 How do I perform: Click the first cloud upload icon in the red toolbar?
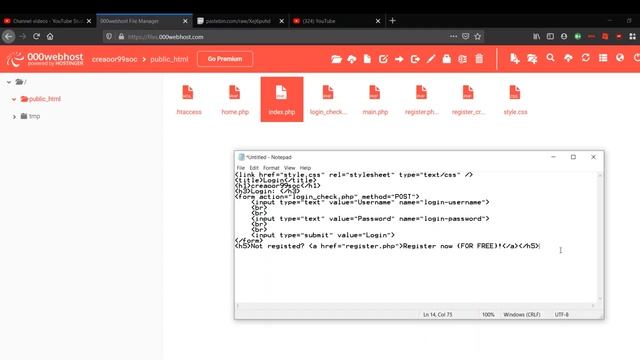click(x=351, y=59)
